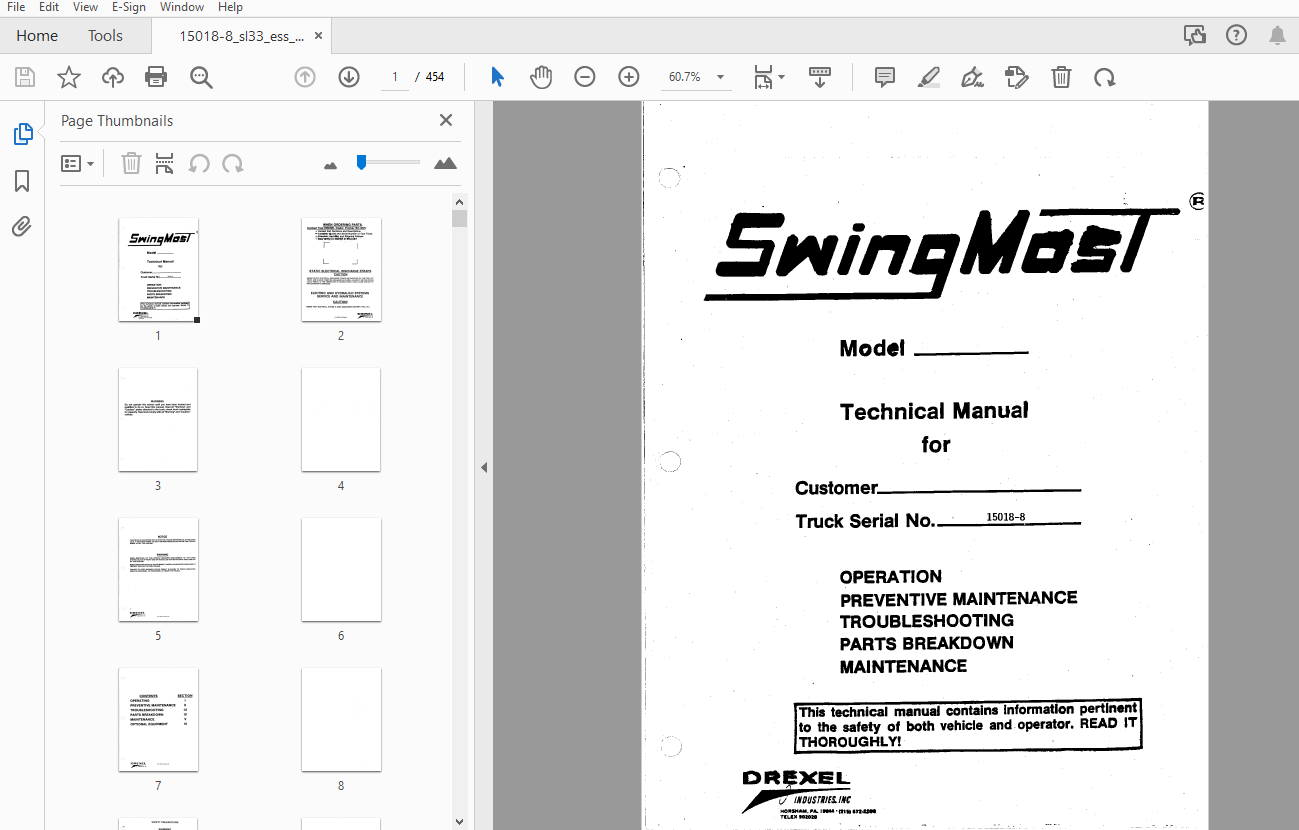This screenshot has width=1299, height=830.
Task: Select page 8 thumbnail
Action: (x=341, y=720)
